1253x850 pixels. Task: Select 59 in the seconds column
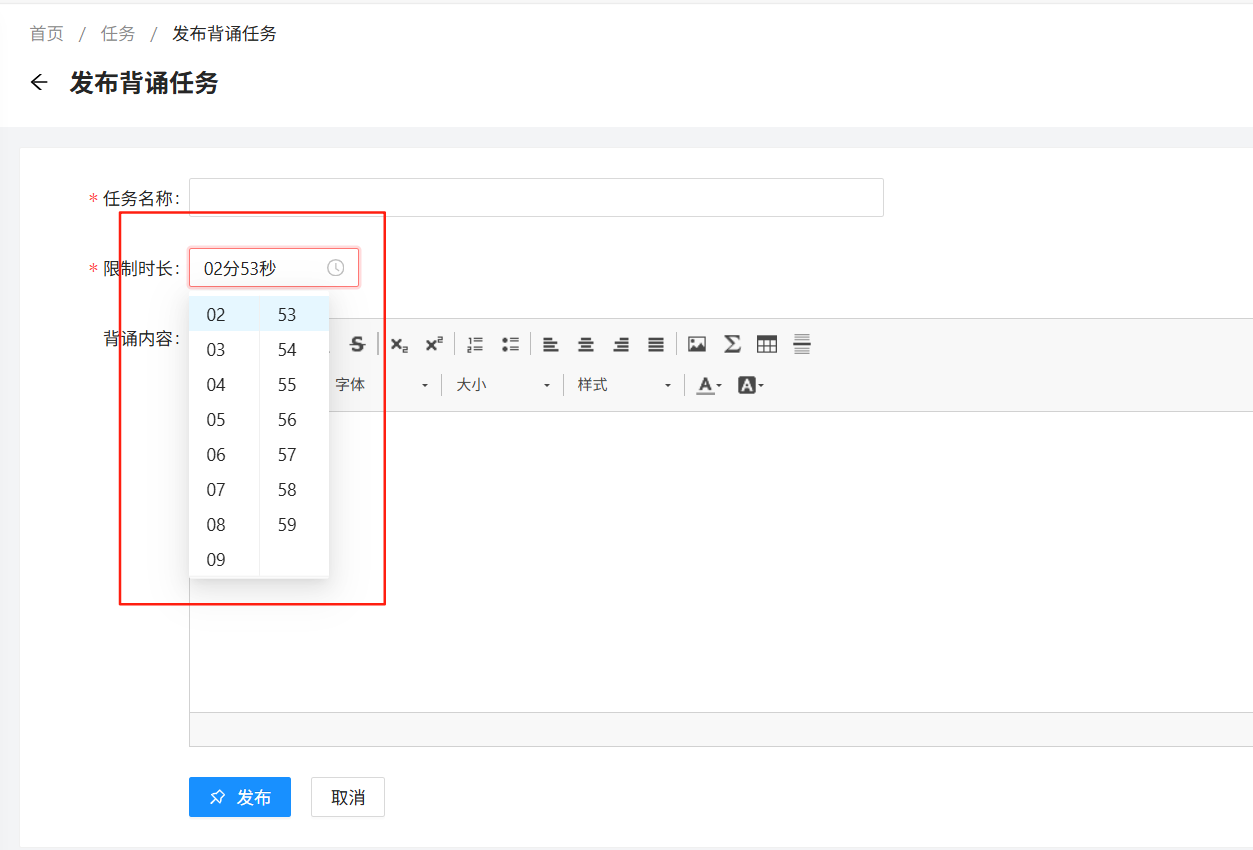coord(294,524)
